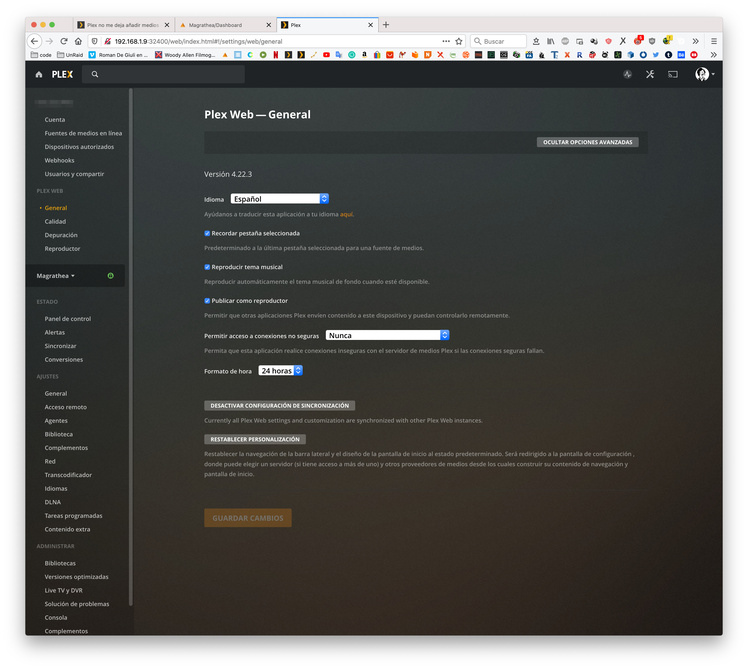Go back with the browser back arrow

pyautogui.click(x=34, y=41)
